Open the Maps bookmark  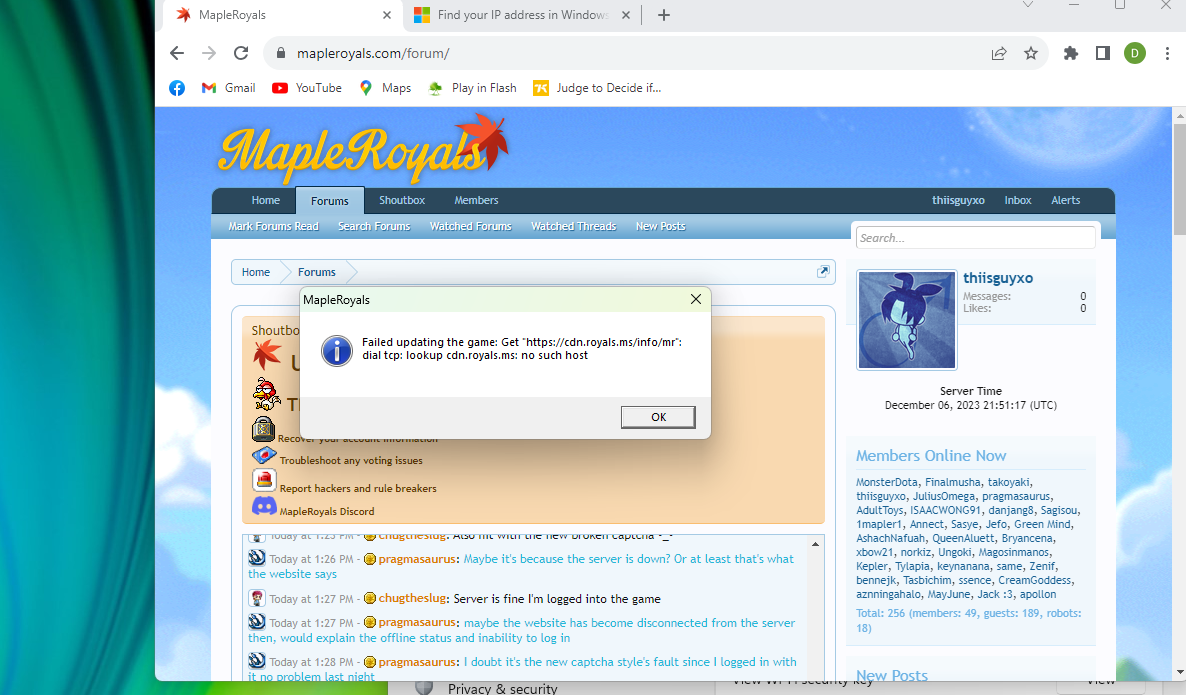(x=385, y=88)
